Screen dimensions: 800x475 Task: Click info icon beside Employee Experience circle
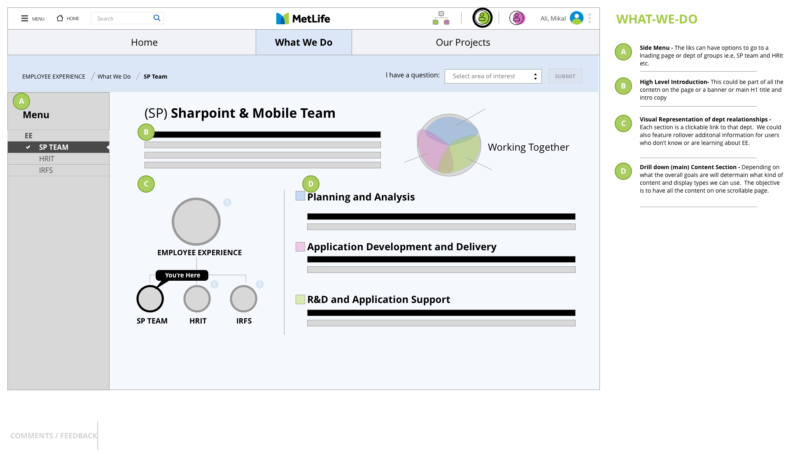[x=227, y=203]
